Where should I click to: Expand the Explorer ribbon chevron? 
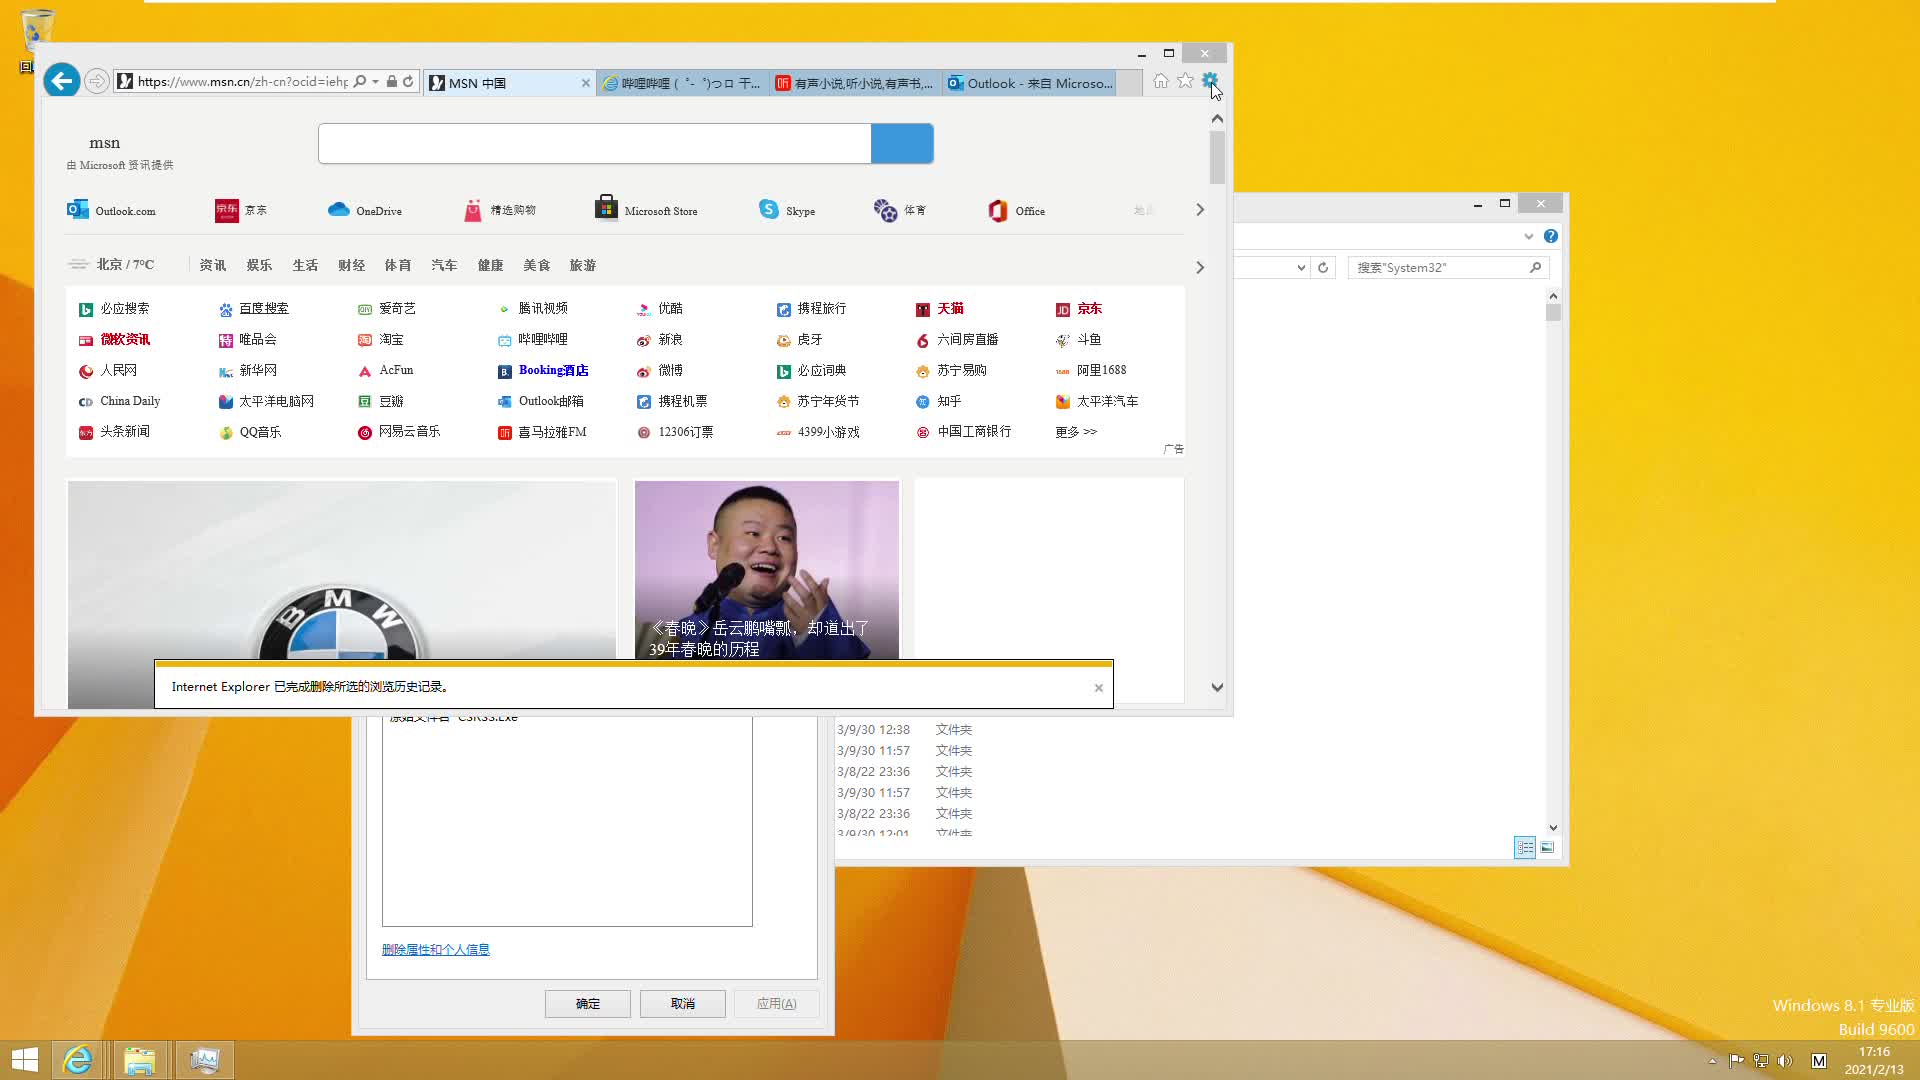click(1528, 236)
